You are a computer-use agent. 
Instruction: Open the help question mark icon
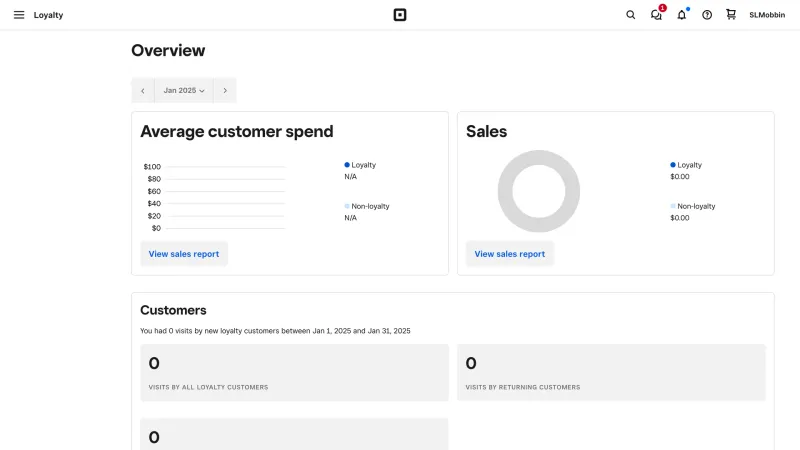point(707,15)
